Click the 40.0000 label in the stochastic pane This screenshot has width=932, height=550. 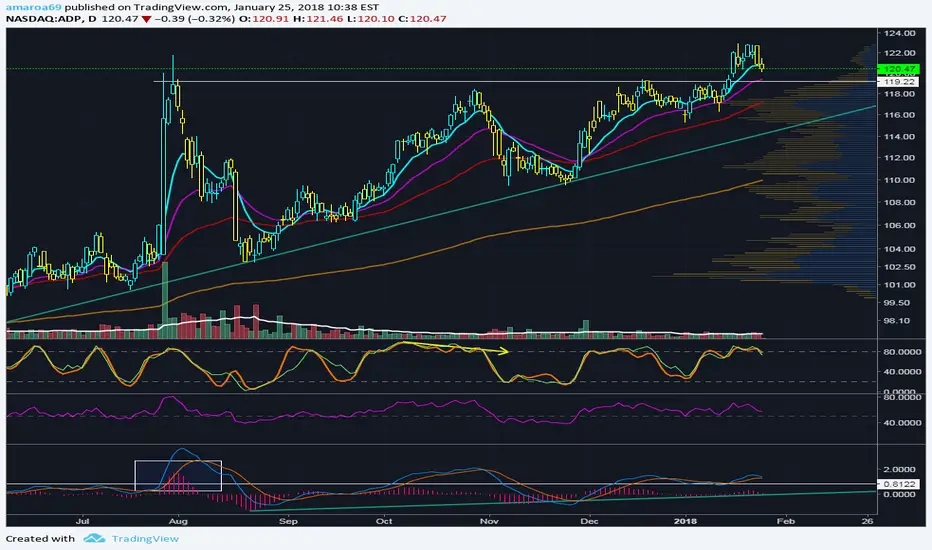tap(902, 372)
